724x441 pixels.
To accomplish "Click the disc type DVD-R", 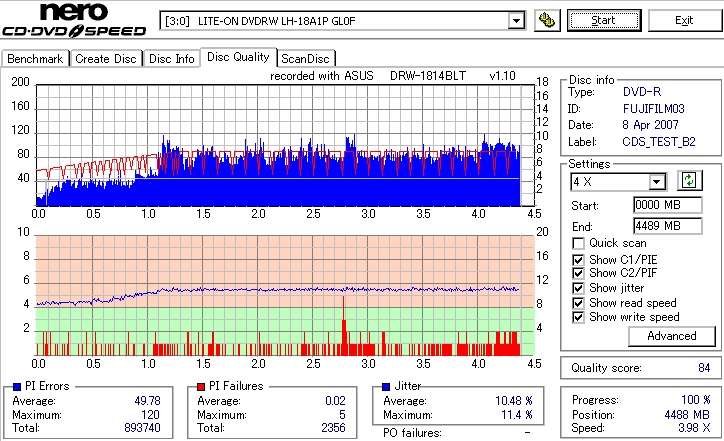I will 641,92.
